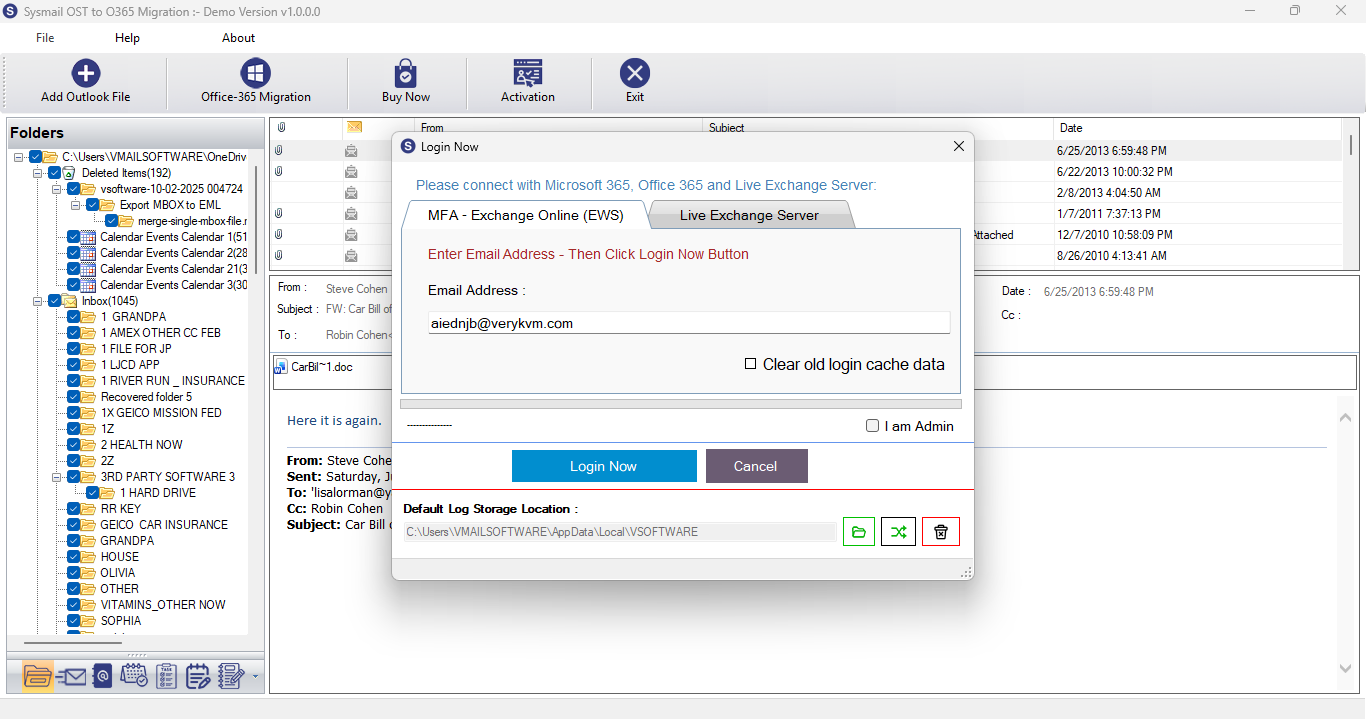Open the calendar with pencil icon
The height and width of the screenshot is (720, 1366).
click(198, 676)
